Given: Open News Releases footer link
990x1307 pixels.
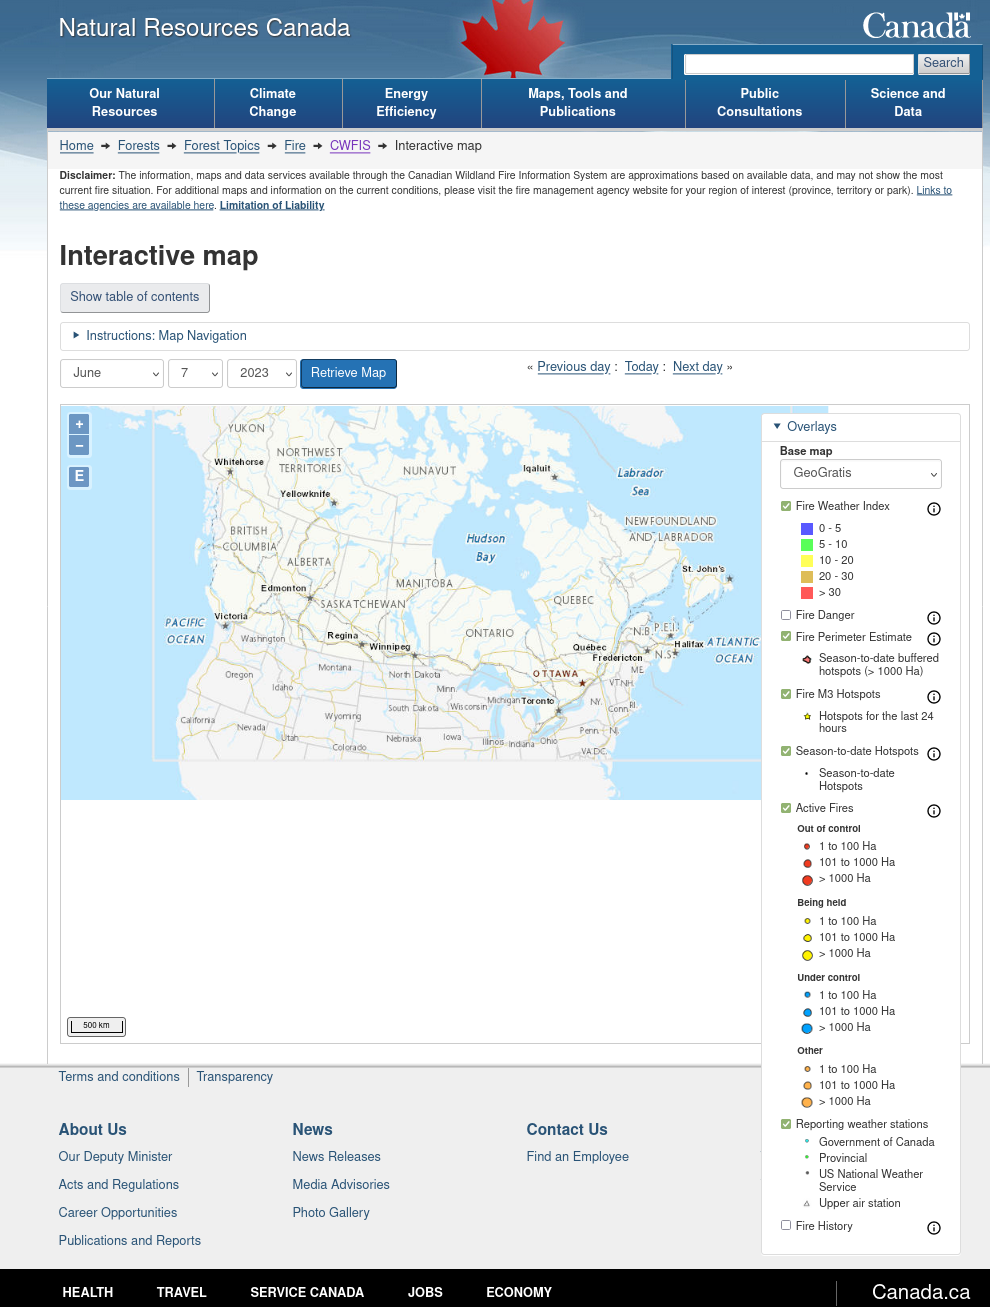Looking at the screenshot, I should (x=337, y=1157).
